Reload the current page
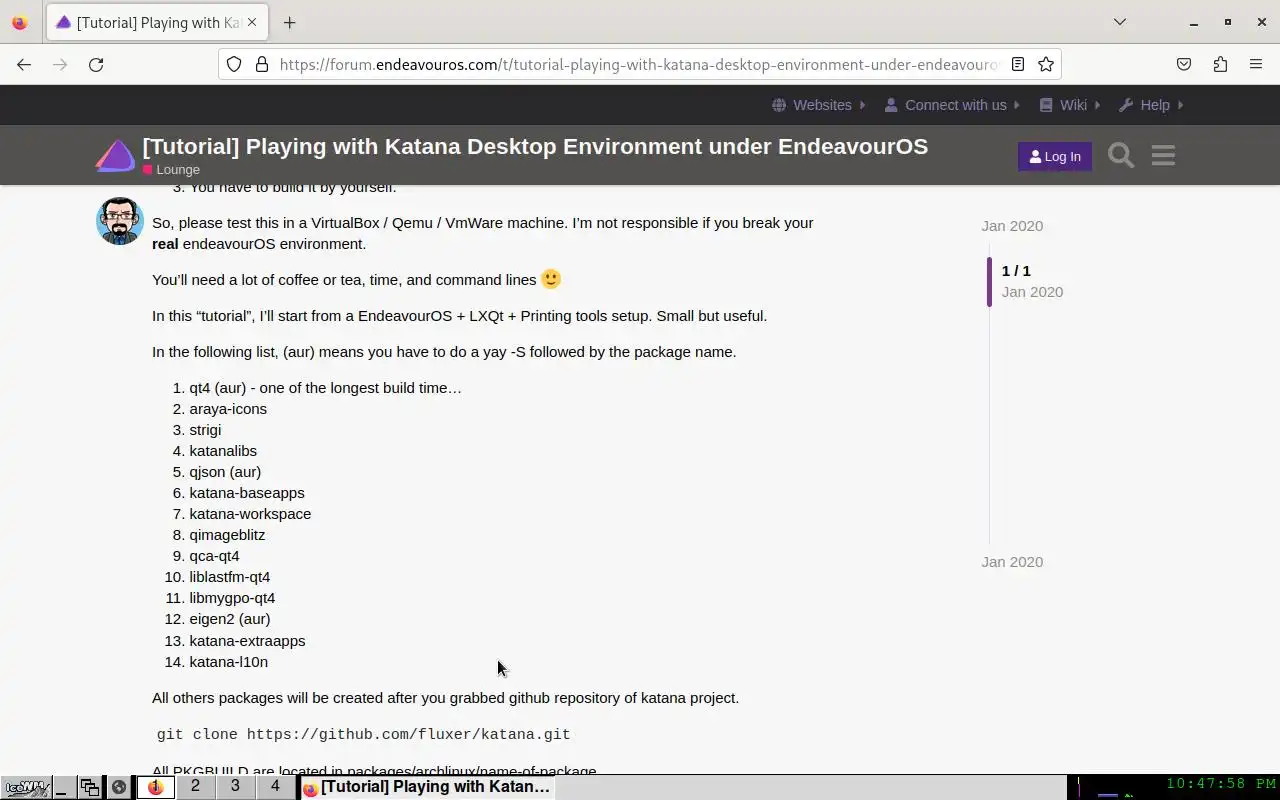 (x=96, y=64)
